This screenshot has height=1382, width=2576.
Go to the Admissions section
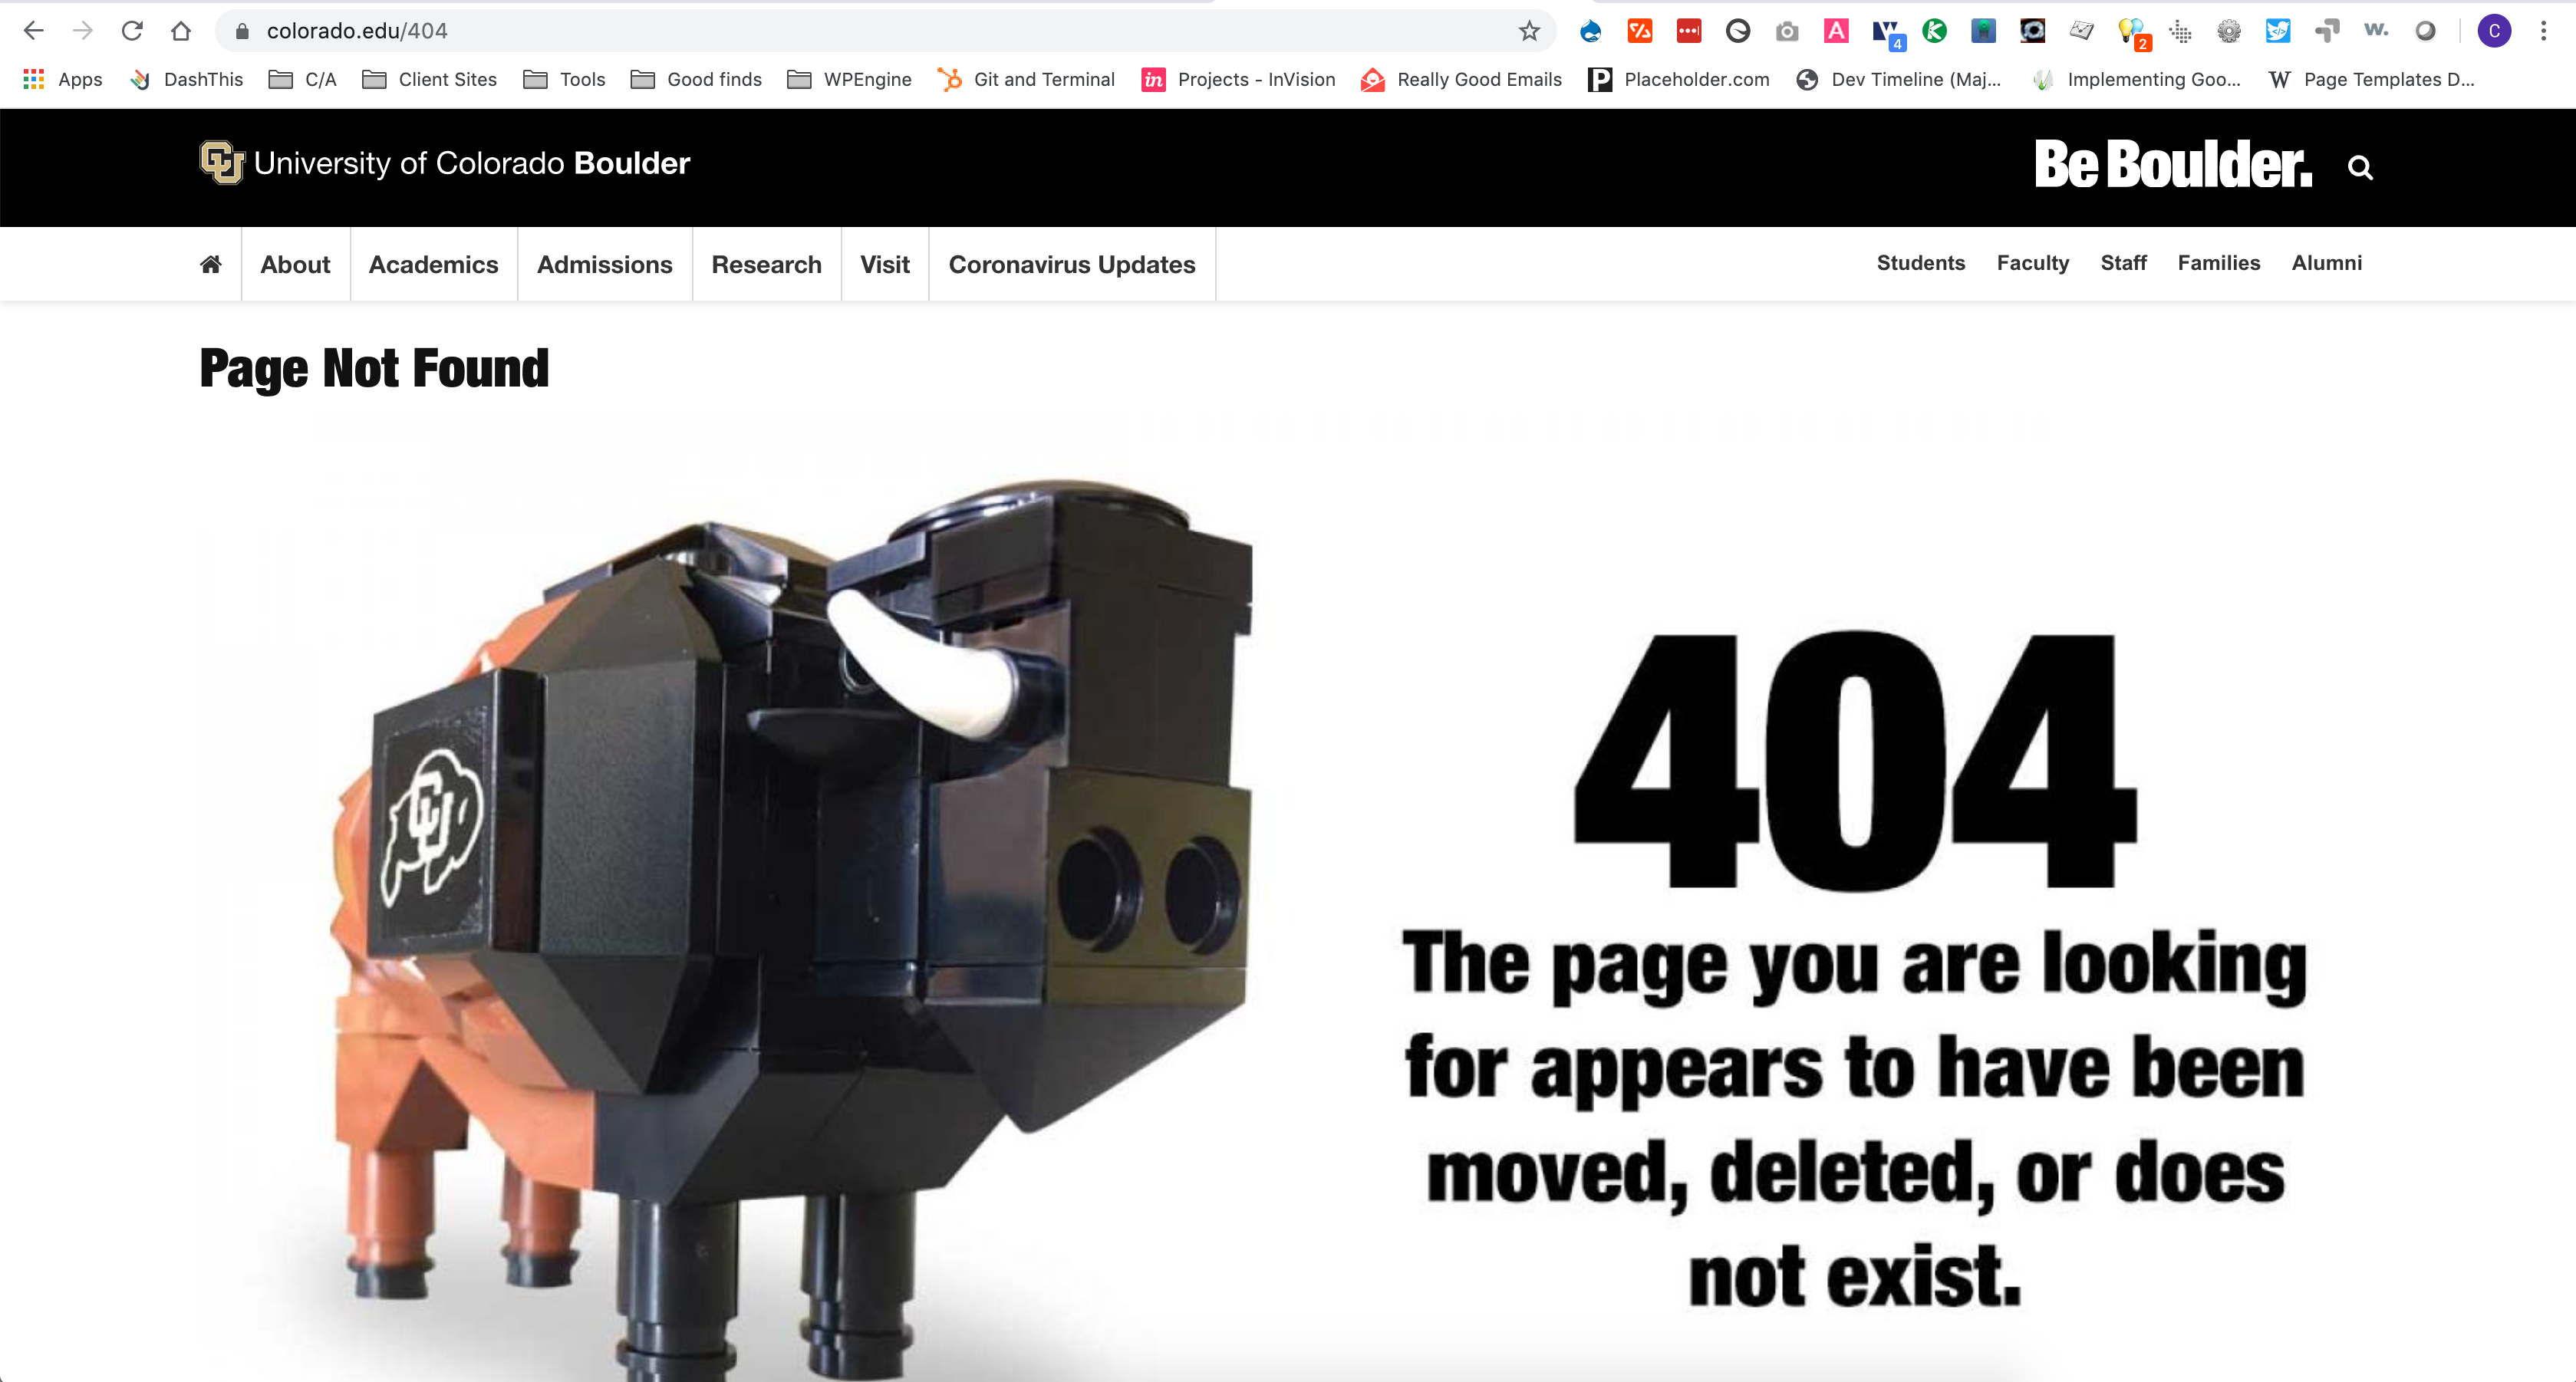click(604, 264)
